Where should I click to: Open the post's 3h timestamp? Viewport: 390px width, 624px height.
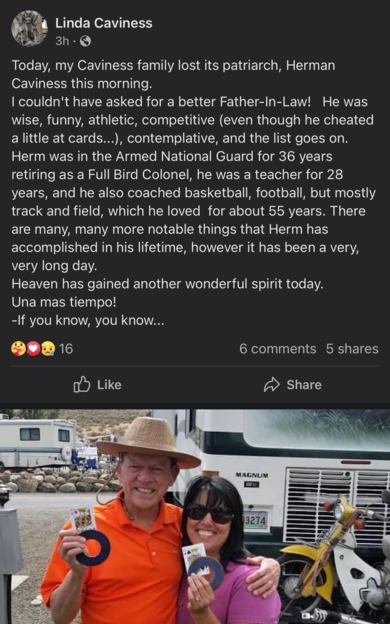[x=62, y=41]
